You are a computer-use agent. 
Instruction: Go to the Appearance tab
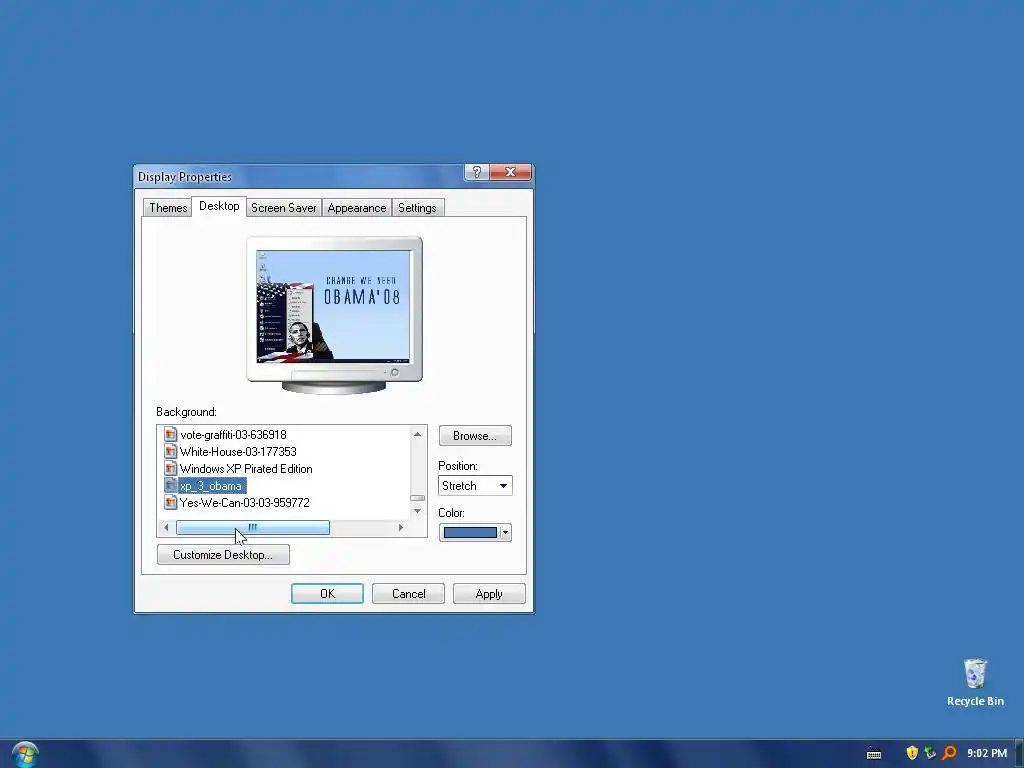click(x=357, y=208)
